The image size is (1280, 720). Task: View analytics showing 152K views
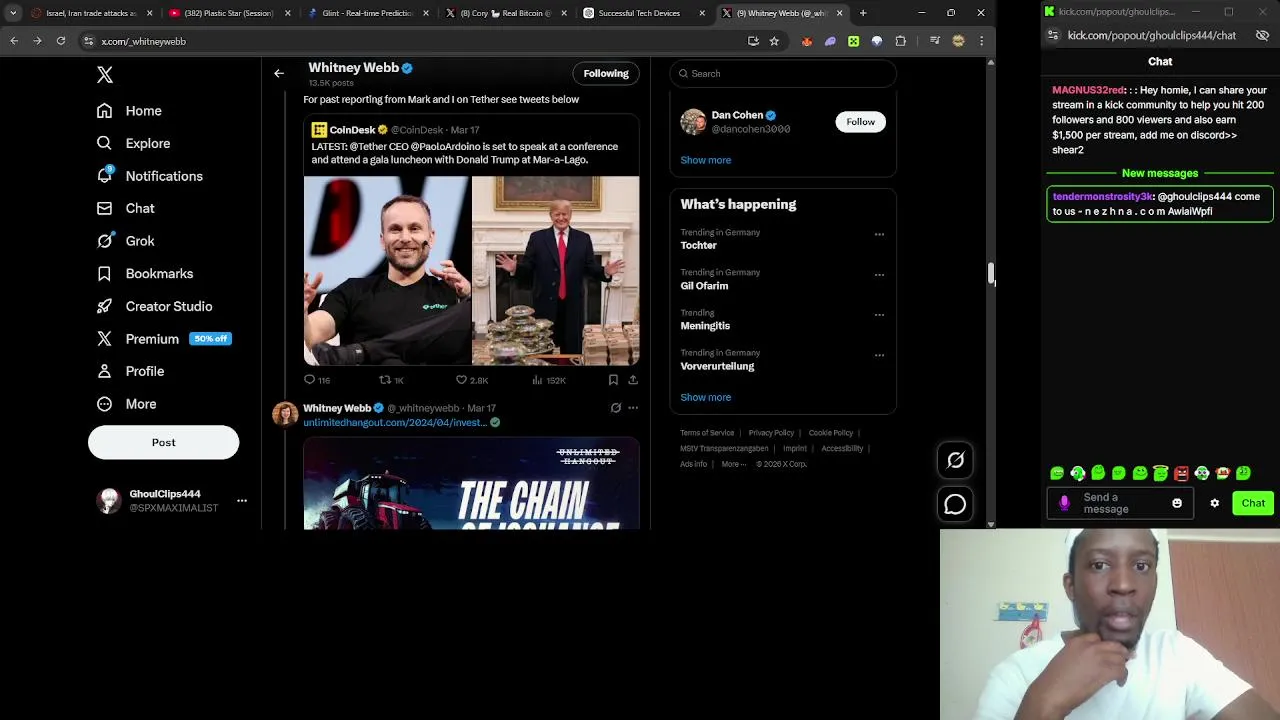pos(549,380)
